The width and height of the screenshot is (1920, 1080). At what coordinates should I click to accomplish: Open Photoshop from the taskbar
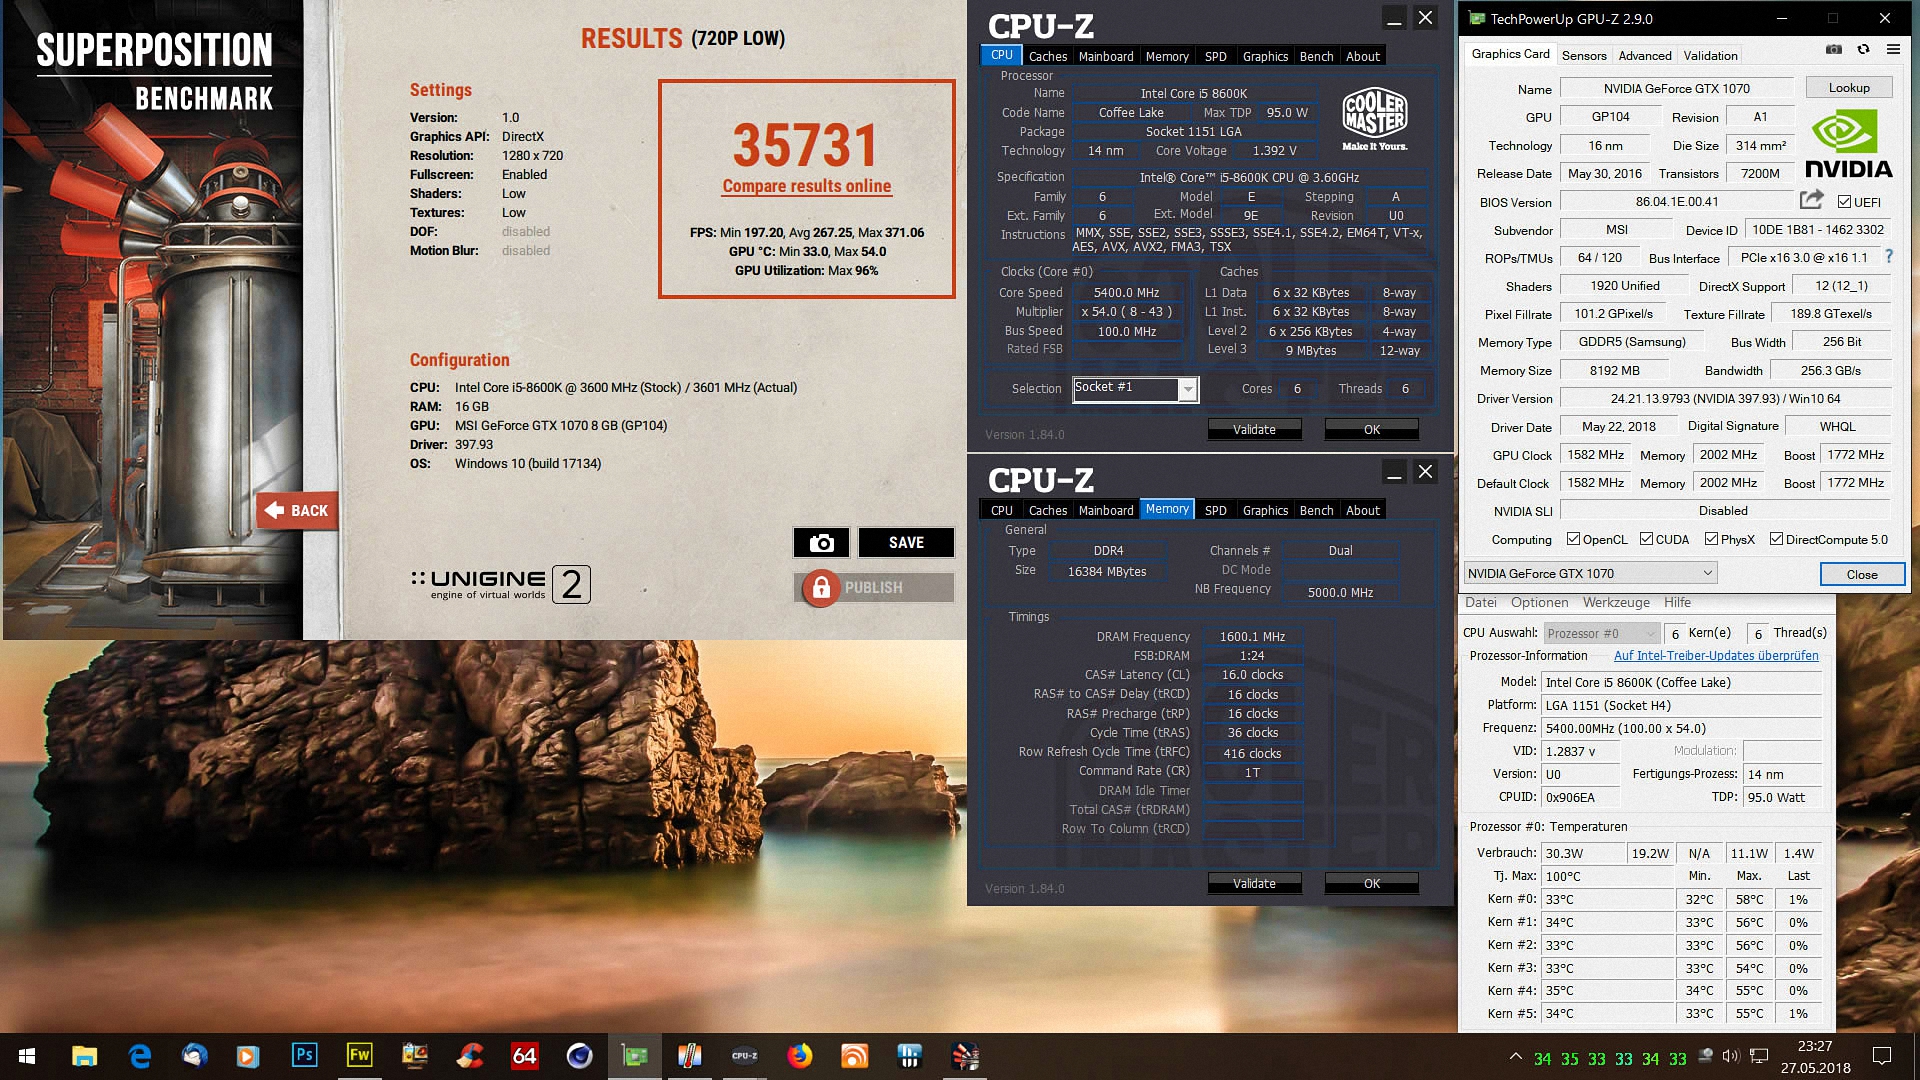click(x=306, y=1055)
